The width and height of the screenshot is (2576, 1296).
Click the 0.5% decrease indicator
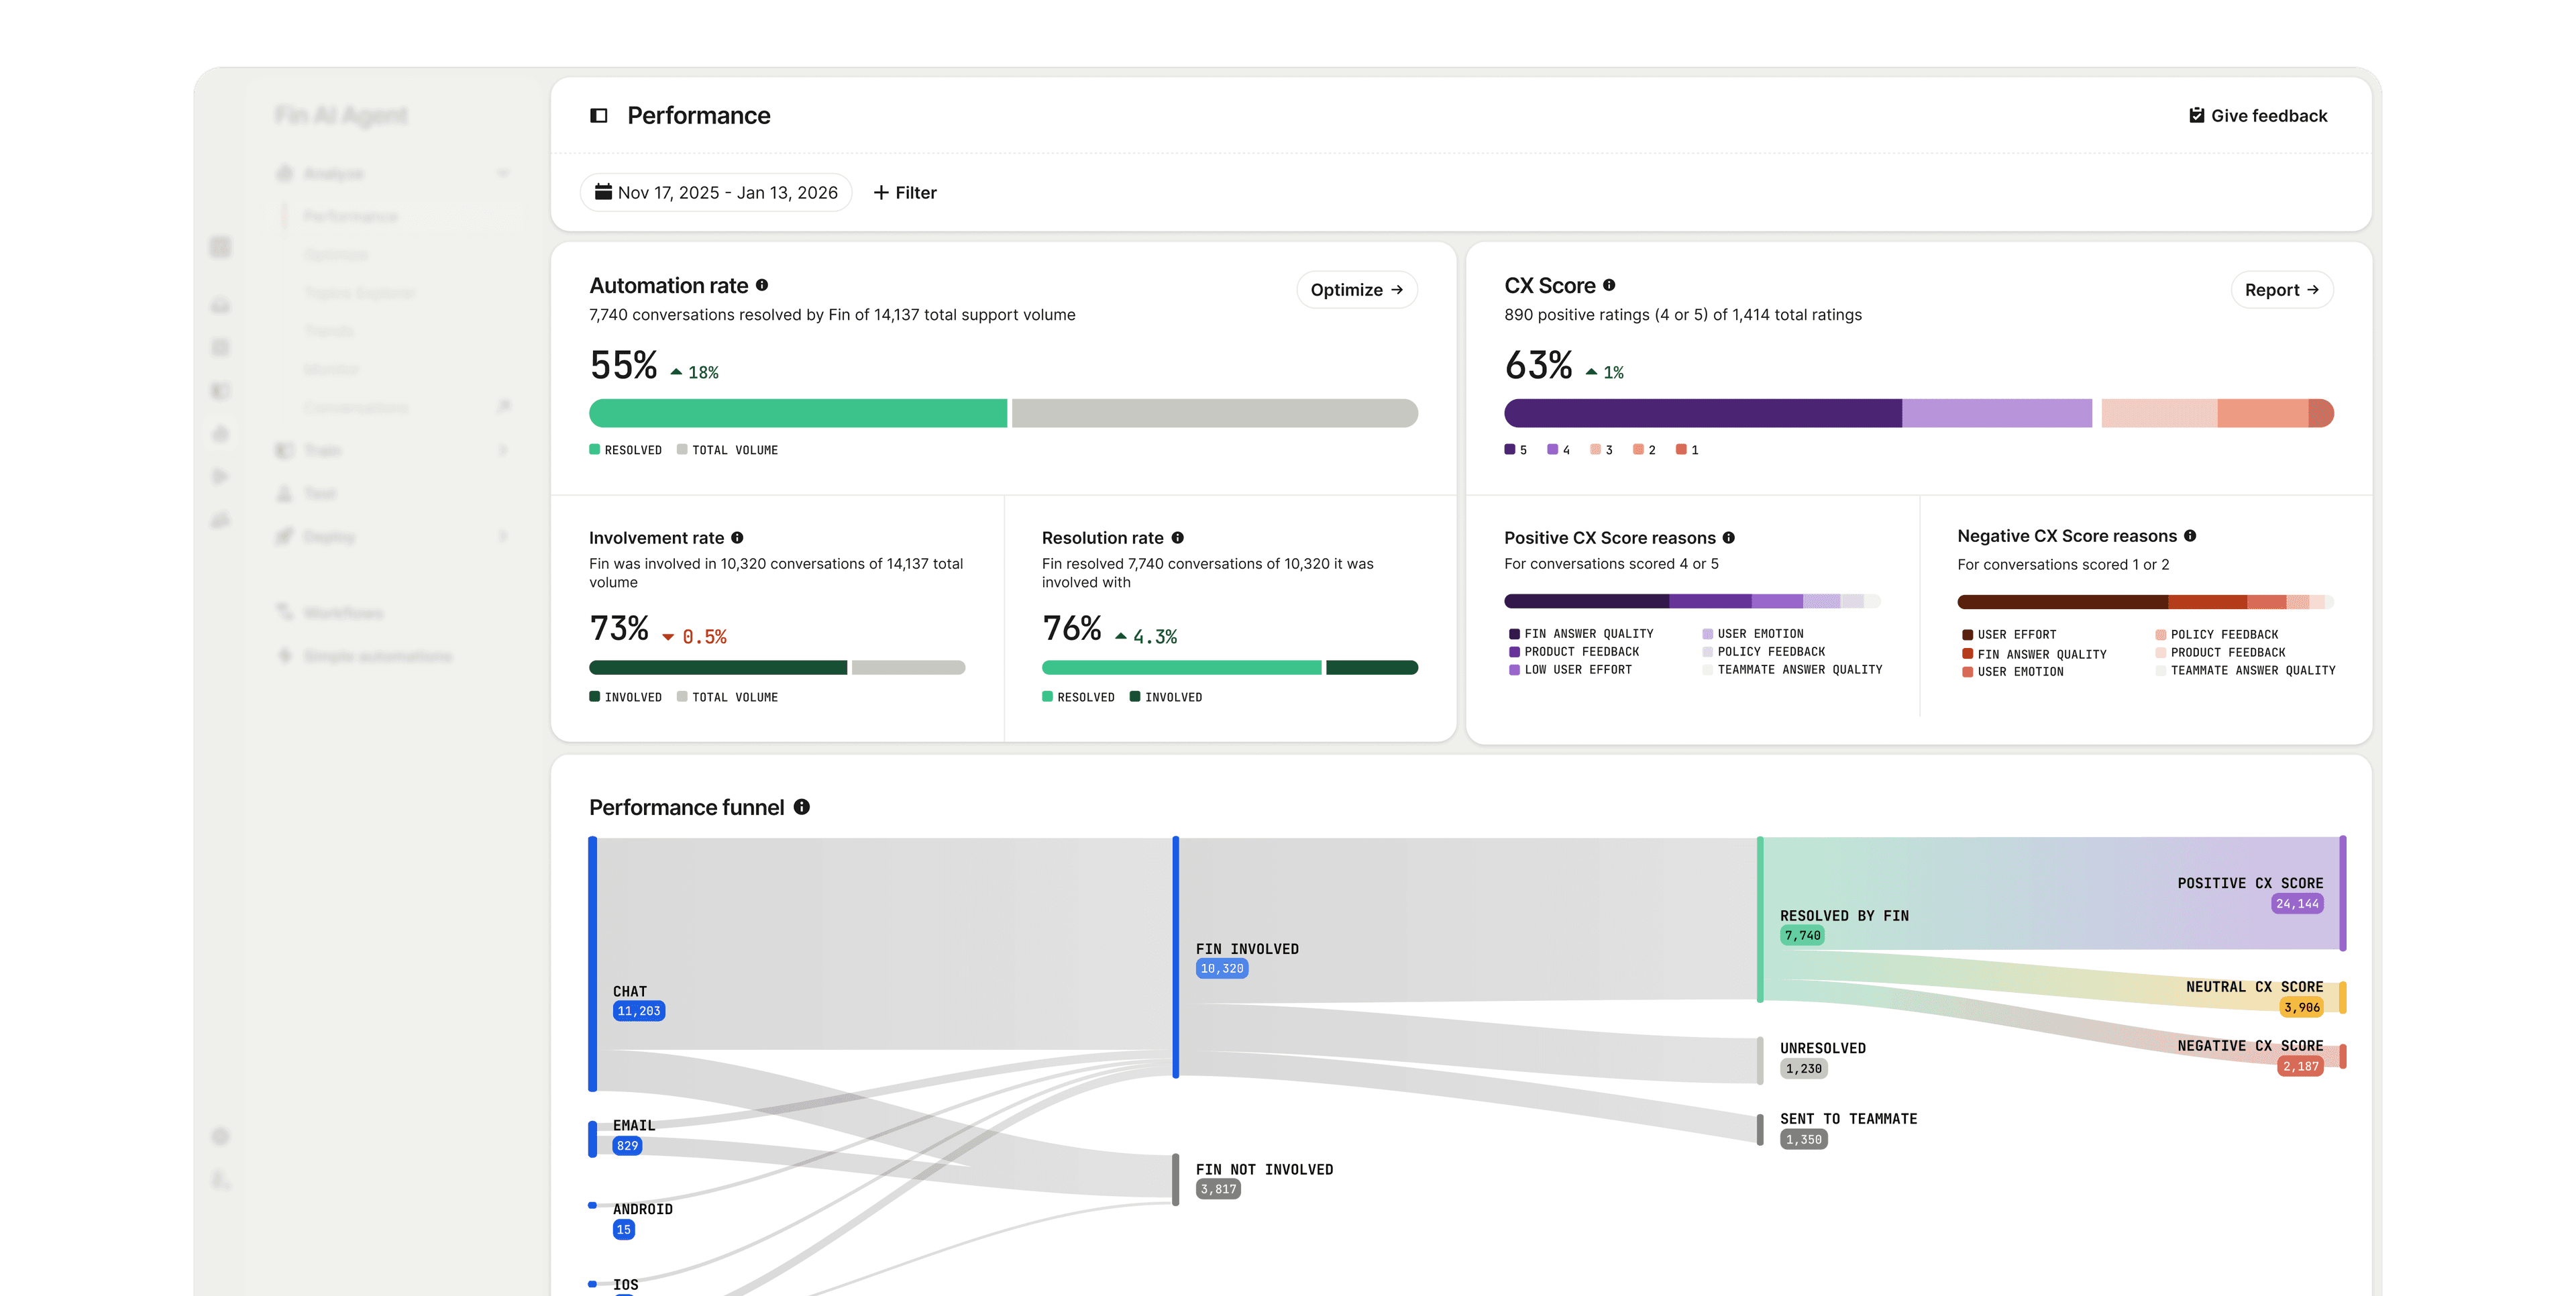pos(694,637)
